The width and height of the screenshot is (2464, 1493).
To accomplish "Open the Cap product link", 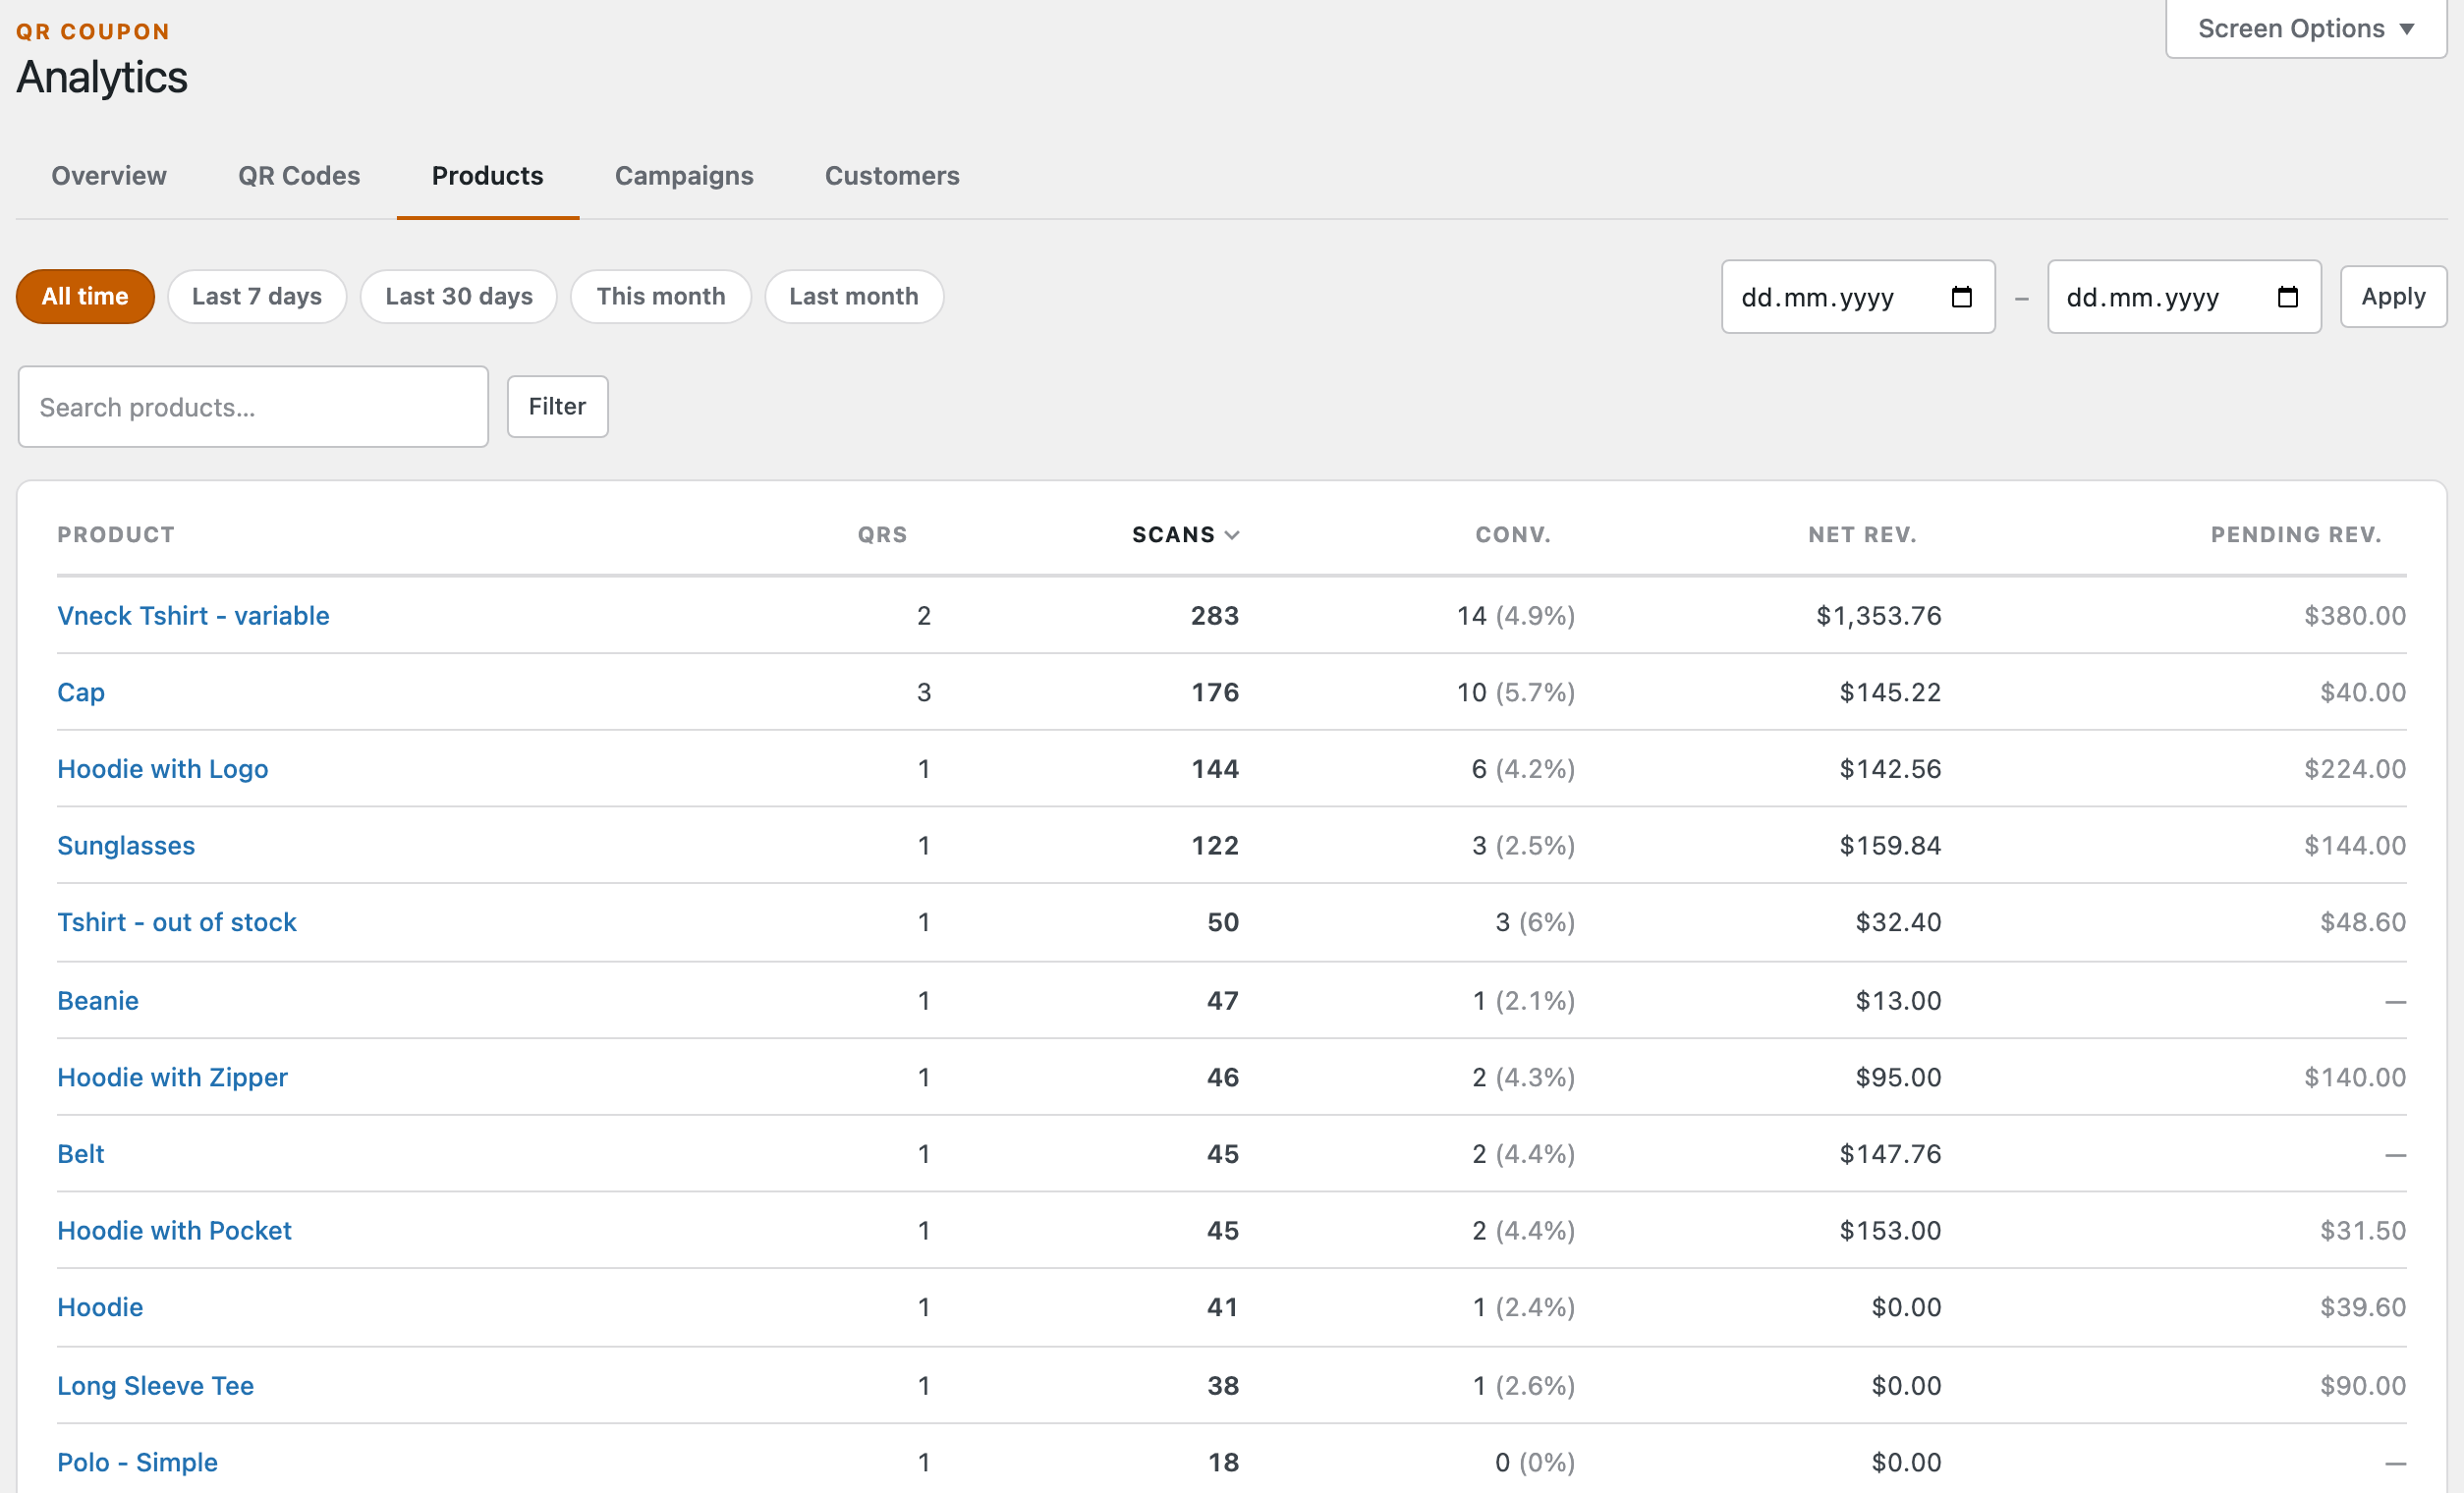I will (81, 693).
